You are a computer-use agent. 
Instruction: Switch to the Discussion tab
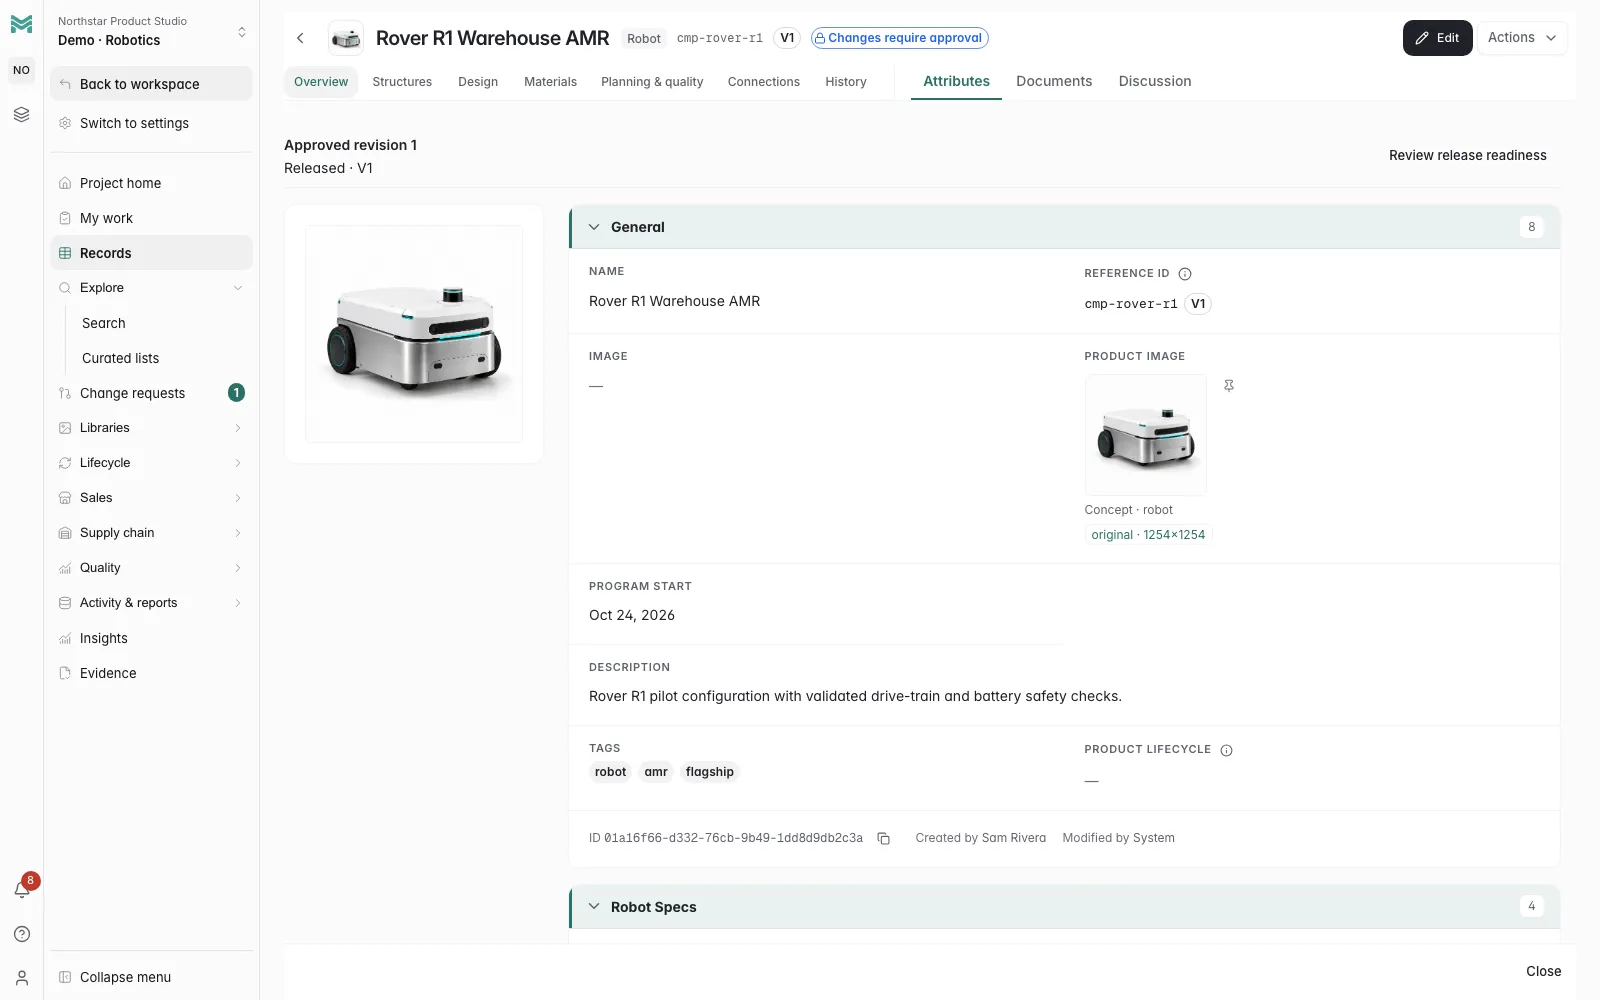pos(1155,82)
